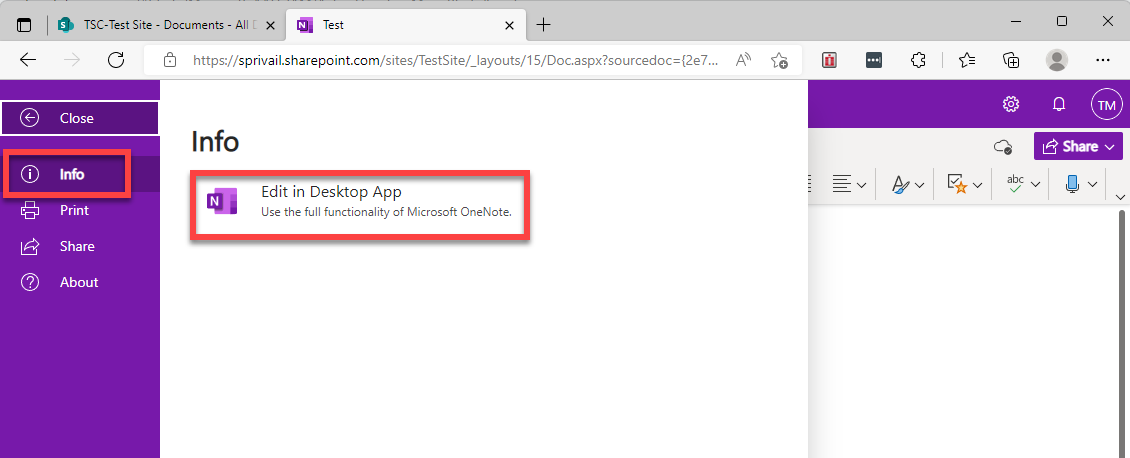Open a new browser tab
The height and width of the screenshot is (458, 1130).
tap(544, 25)
